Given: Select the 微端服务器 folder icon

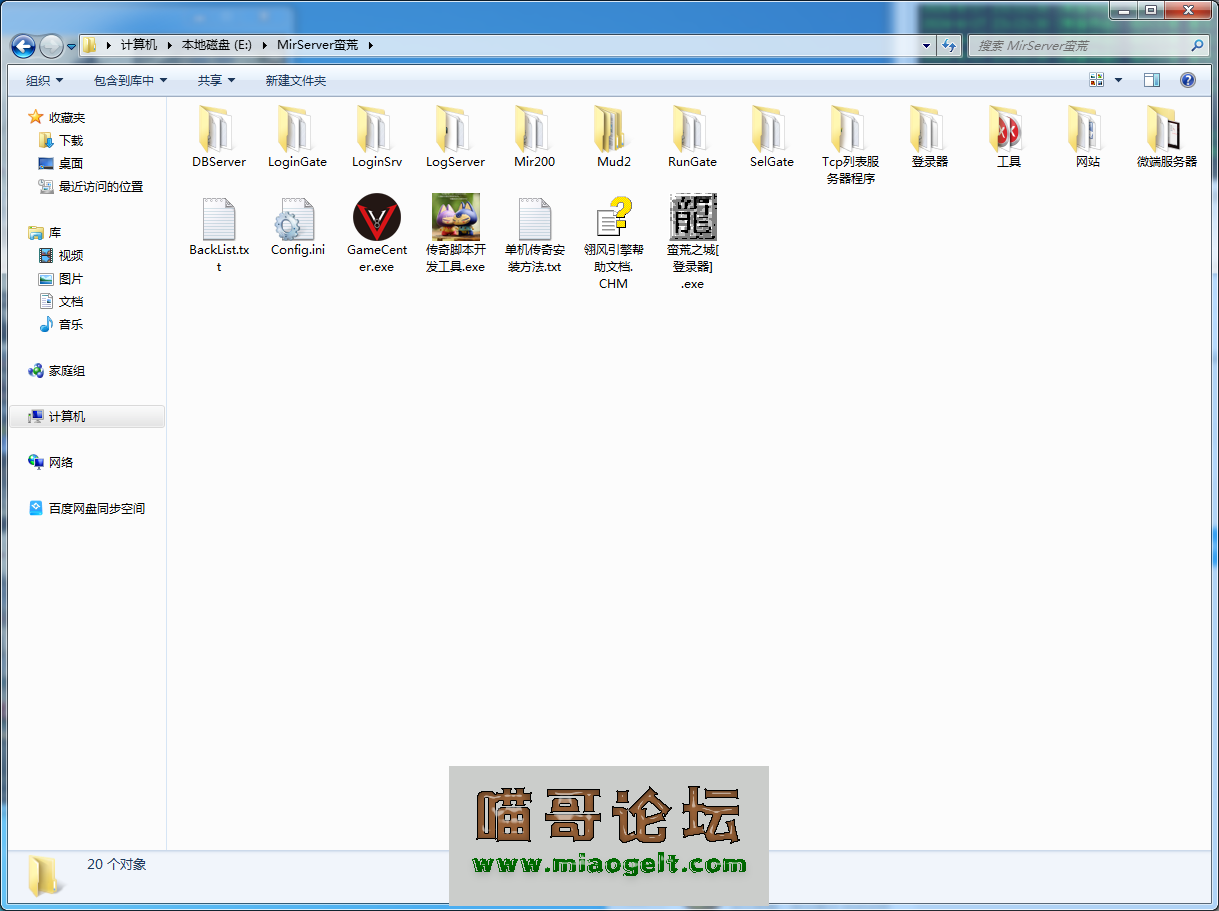Looking at the screenshot, I should coord(1166,130).
